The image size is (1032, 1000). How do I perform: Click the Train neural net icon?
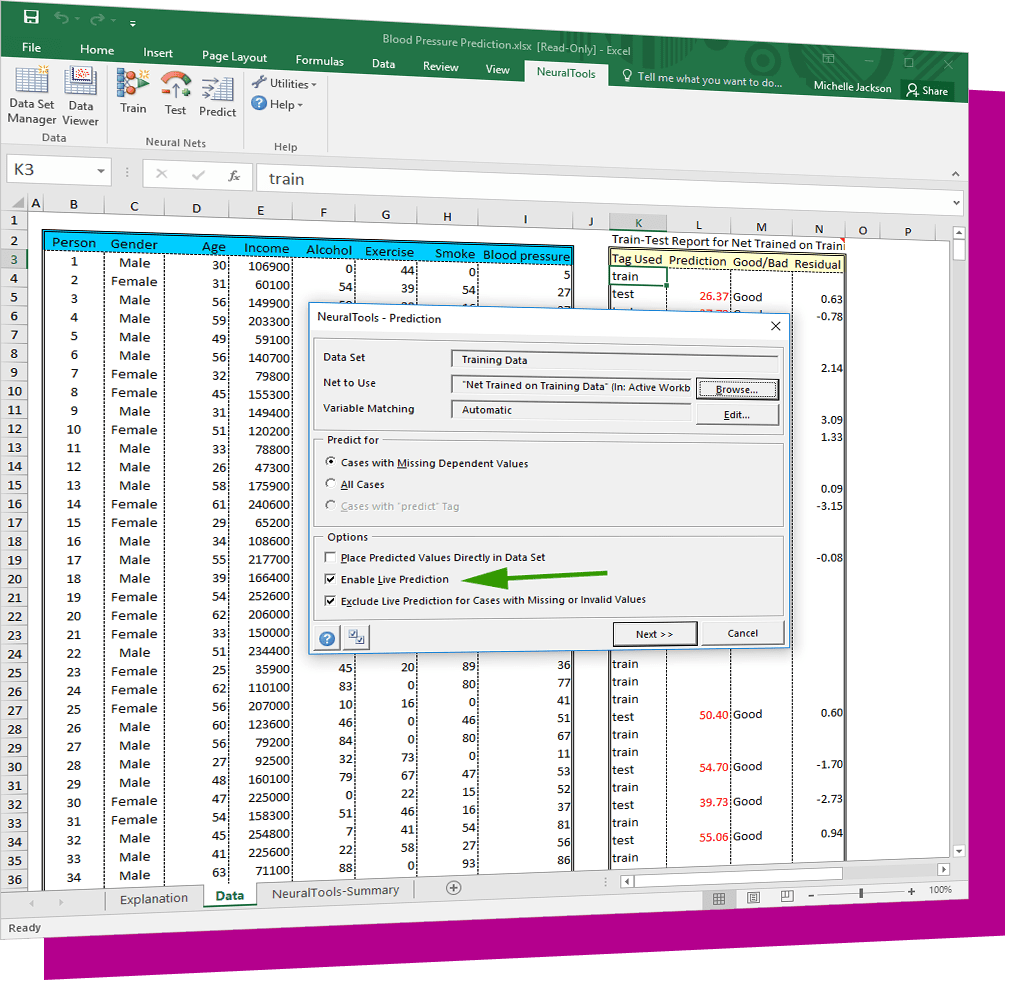133,92
